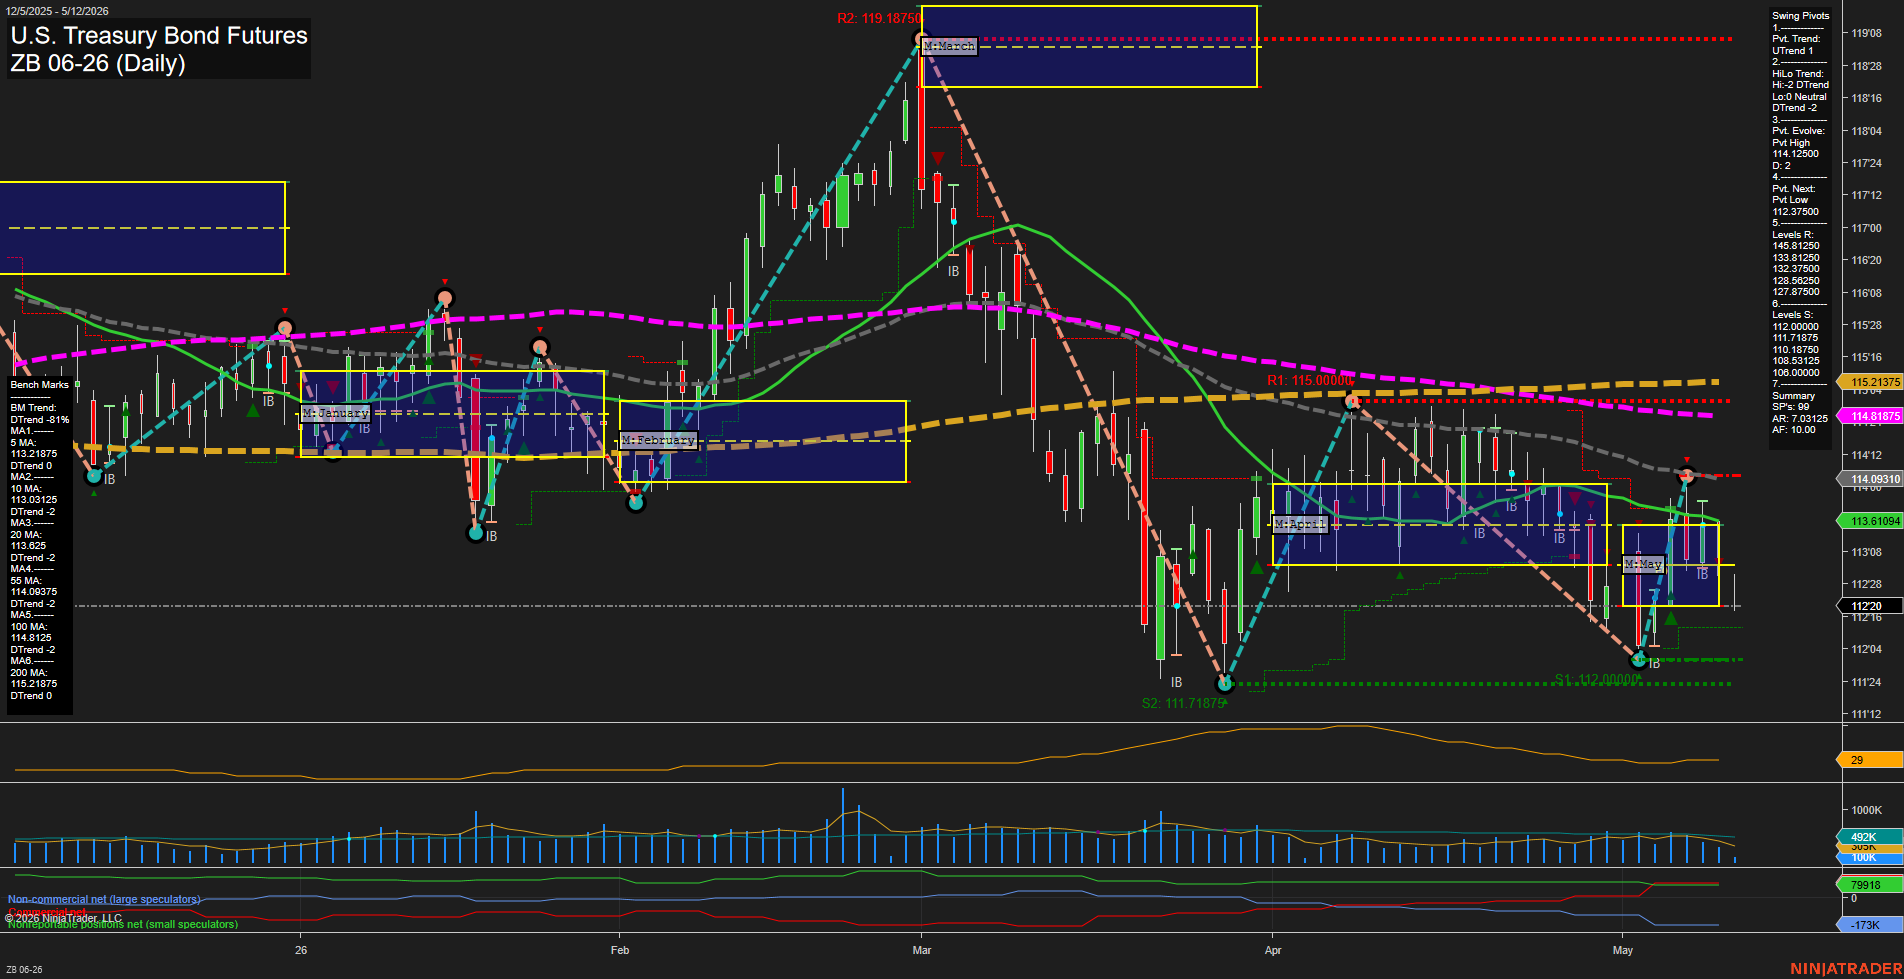Click the Bench Marks panel heading
The width and height of the screenshot is (1904, 979).
click(x=40, y=385)
